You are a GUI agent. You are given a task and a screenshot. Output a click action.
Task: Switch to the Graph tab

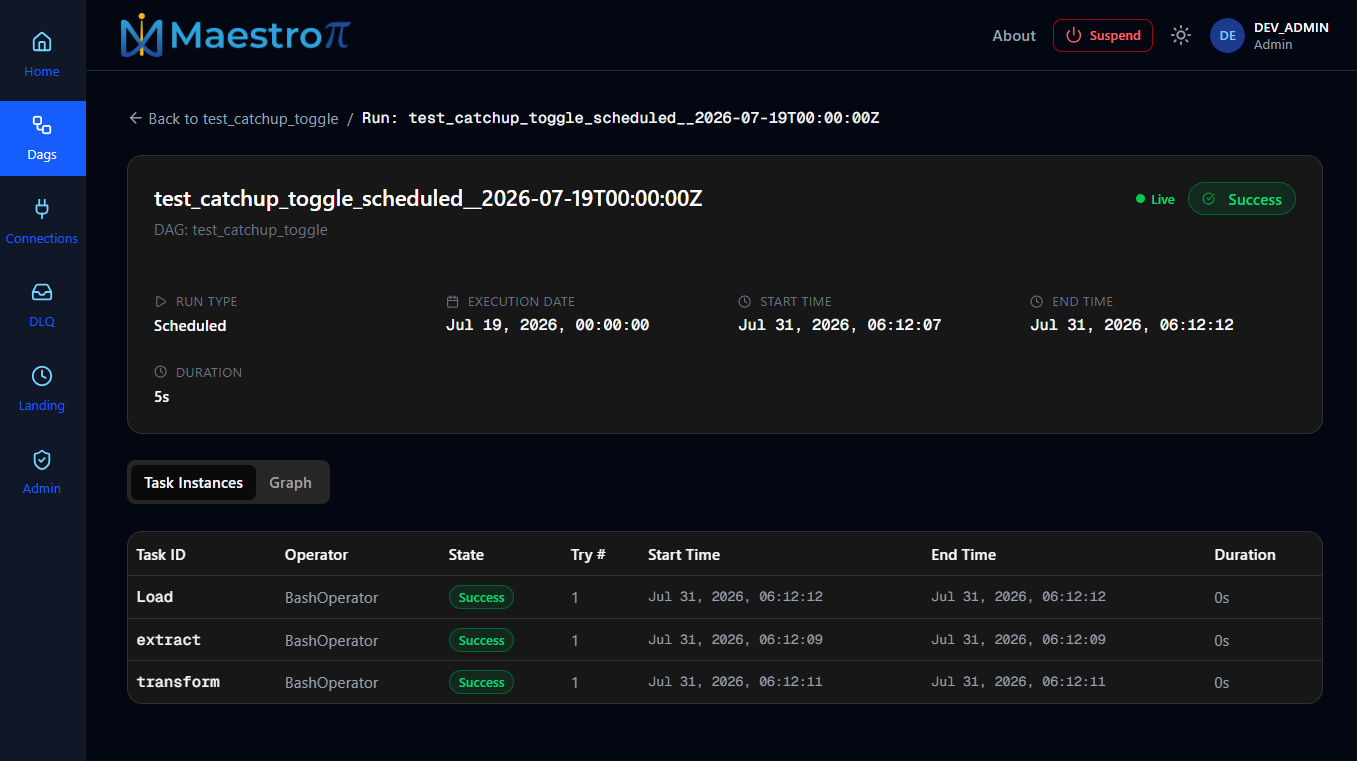coord(290,482)
